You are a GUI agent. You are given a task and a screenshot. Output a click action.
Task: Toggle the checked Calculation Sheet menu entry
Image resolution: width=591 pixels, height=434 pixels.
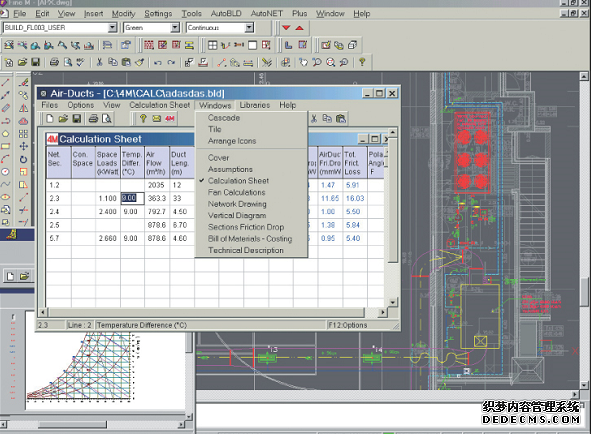[x=238, y=181]
